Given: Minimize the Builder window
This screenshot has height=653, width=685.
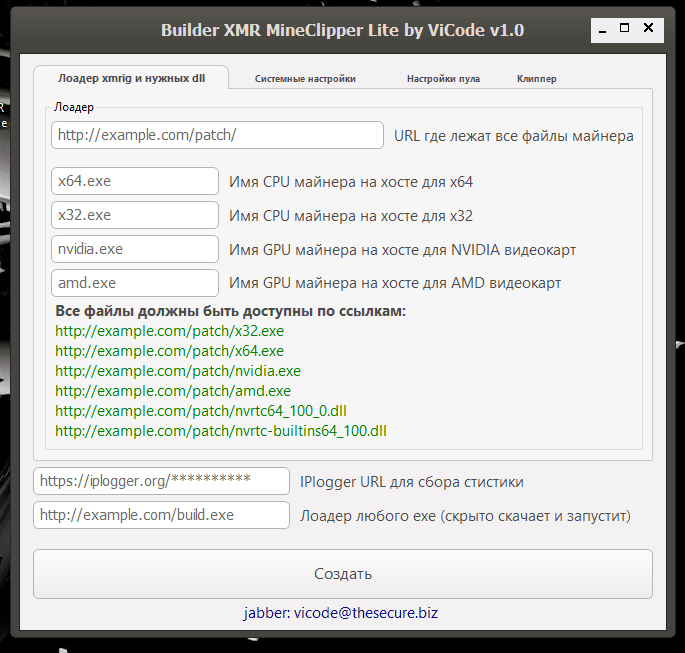Looking at the screenshot, I should 602,30.
